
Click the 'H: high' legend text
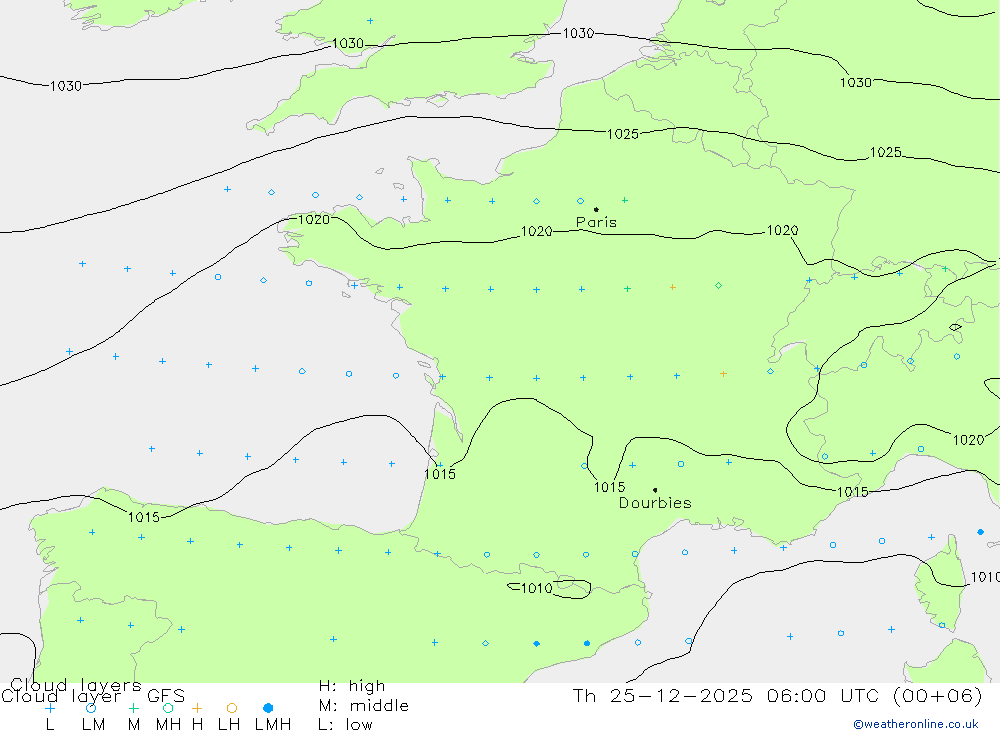351,686
